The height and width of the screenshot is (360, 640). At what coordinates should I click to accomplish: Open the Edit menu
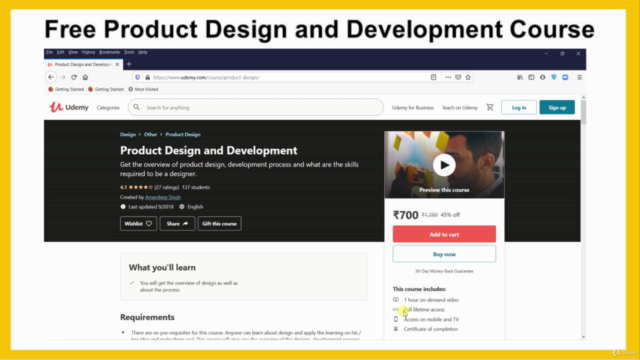[60, 52]
